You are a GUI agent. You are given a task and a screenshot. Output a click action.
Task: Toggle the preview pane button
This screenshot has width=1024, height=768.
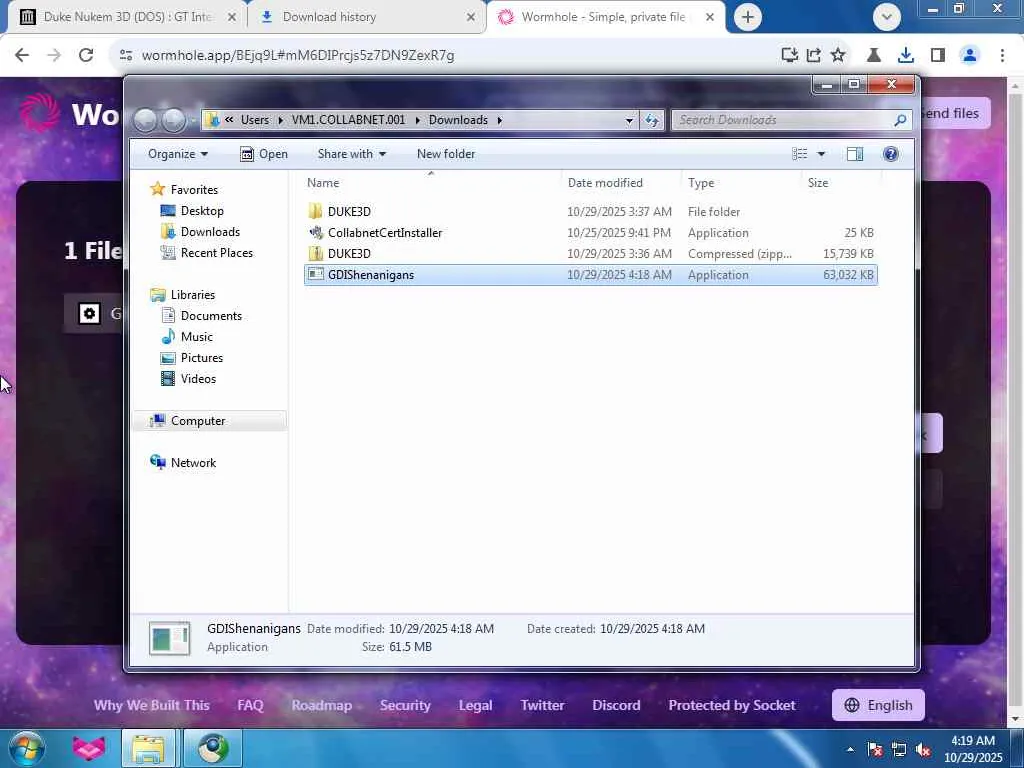[x=854, y=154]
